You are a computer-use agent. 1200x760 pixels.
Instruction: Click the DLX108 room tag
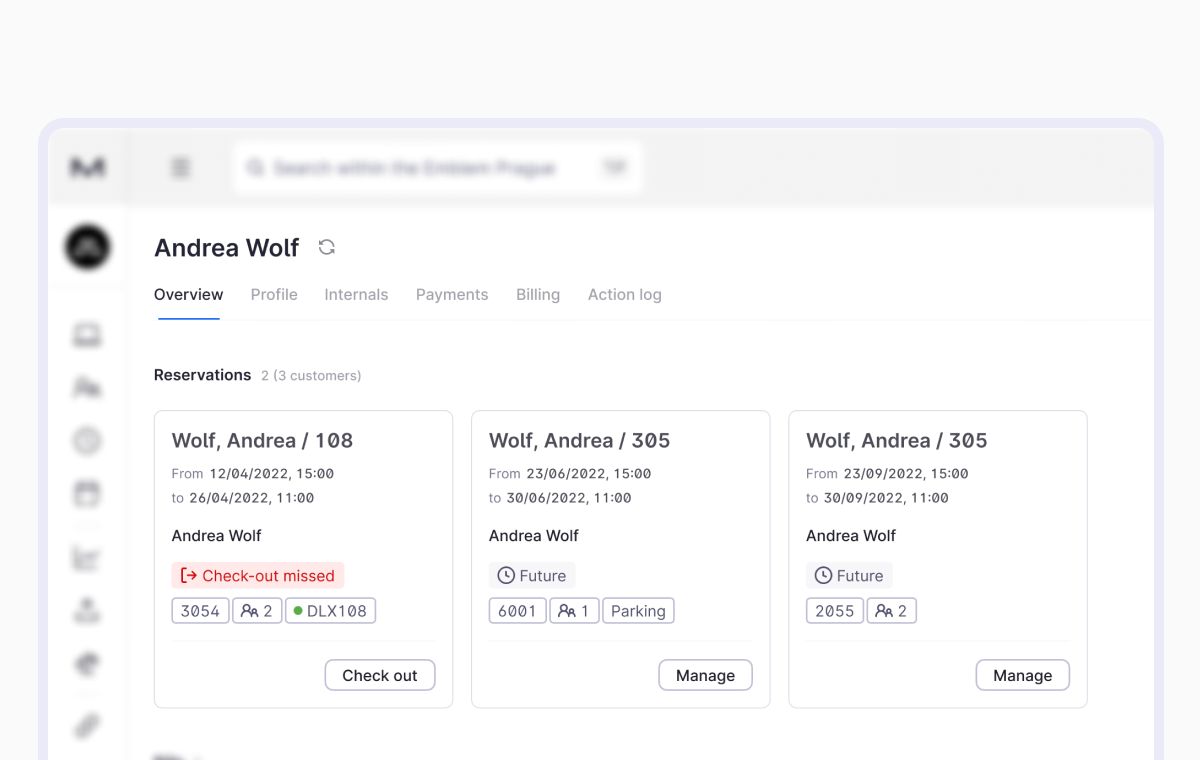click(330, 611)
